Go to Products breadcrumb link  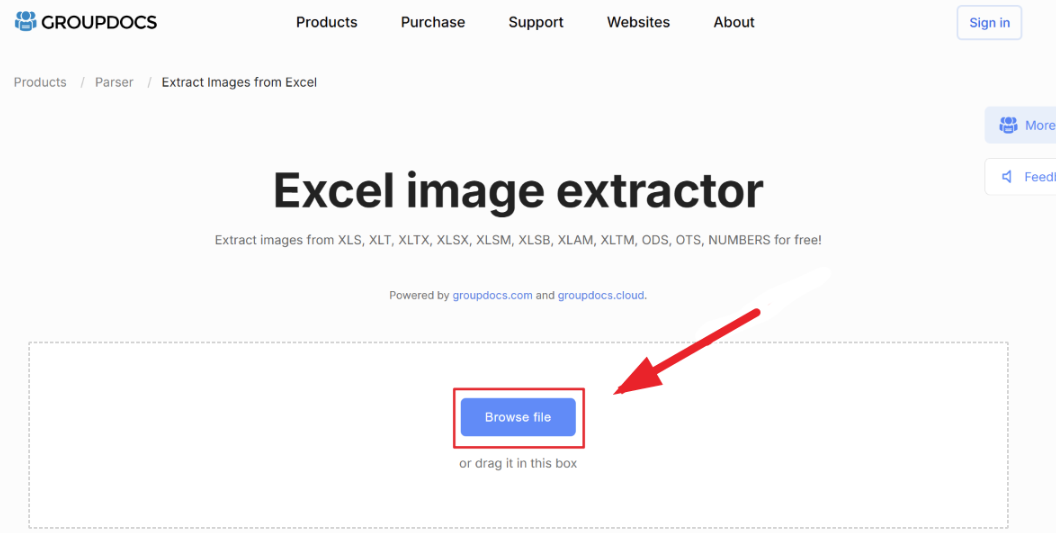click(x=40, y=82)
